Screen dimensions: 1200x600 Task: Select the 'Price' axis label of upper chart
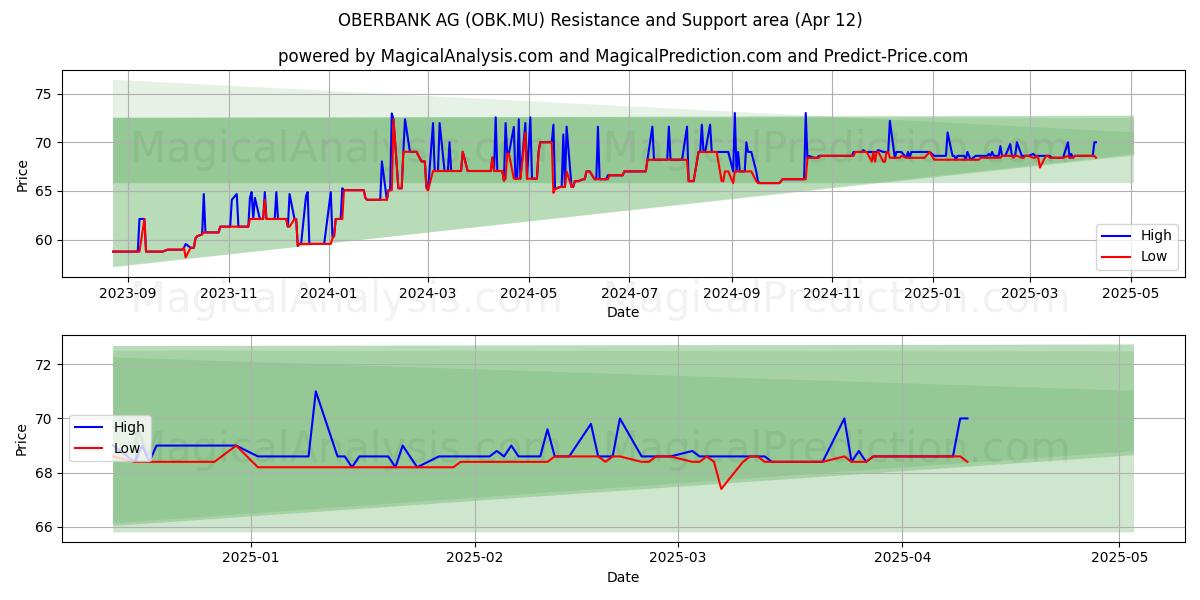pyautogui.click(x=23, y=174)
